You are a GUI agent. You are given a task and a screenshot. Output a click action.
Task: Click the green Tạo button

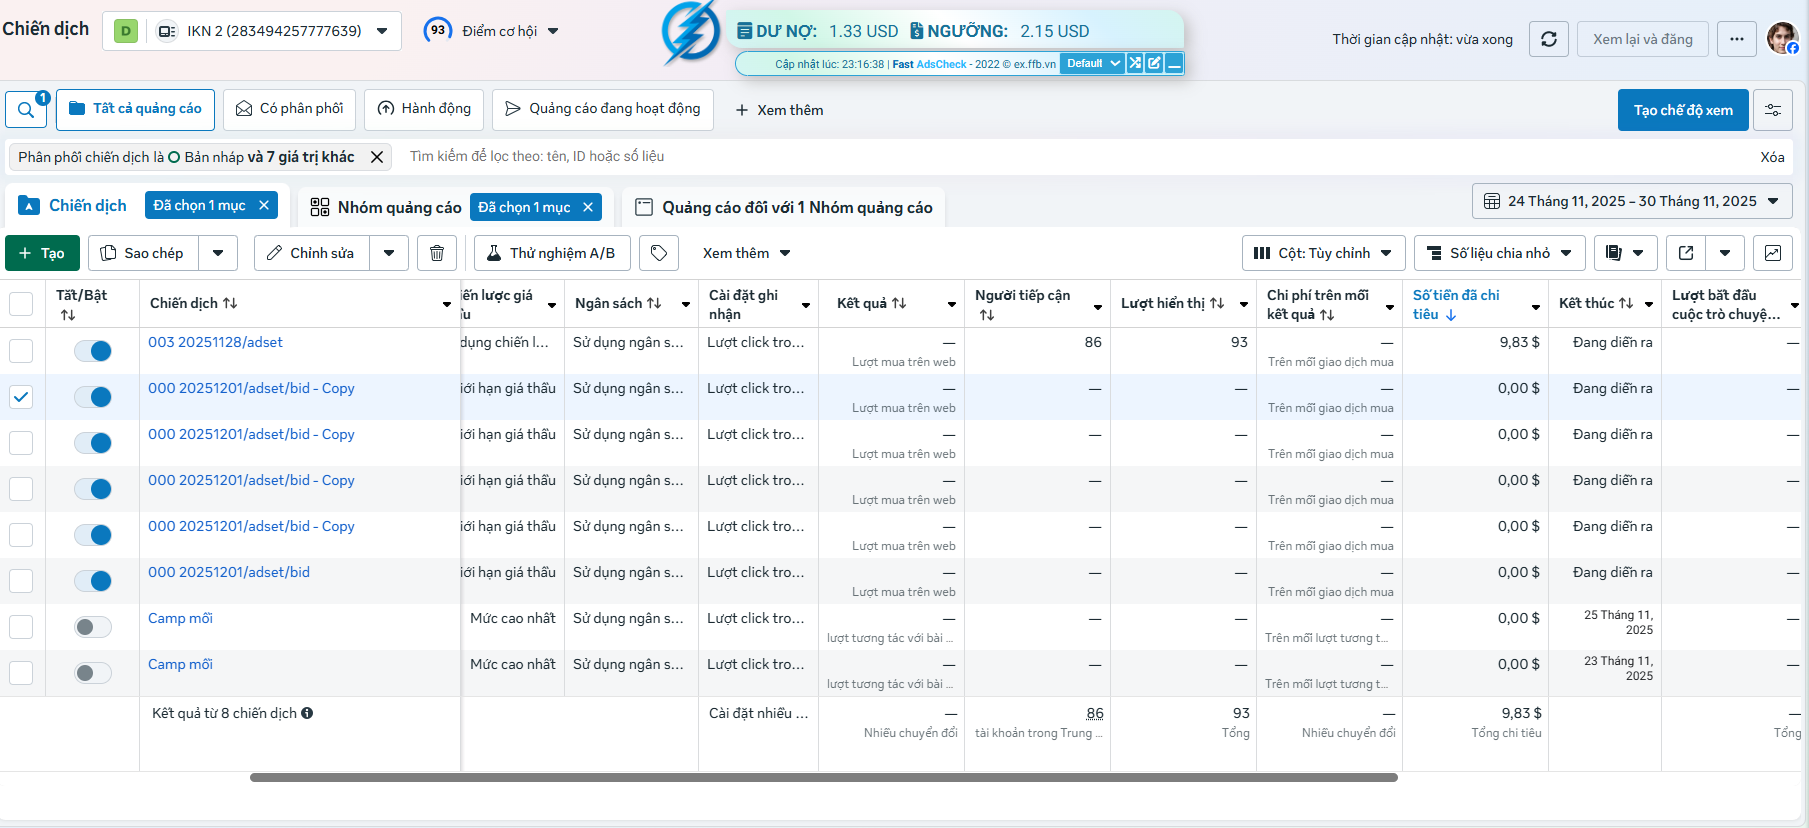(42, 253)
